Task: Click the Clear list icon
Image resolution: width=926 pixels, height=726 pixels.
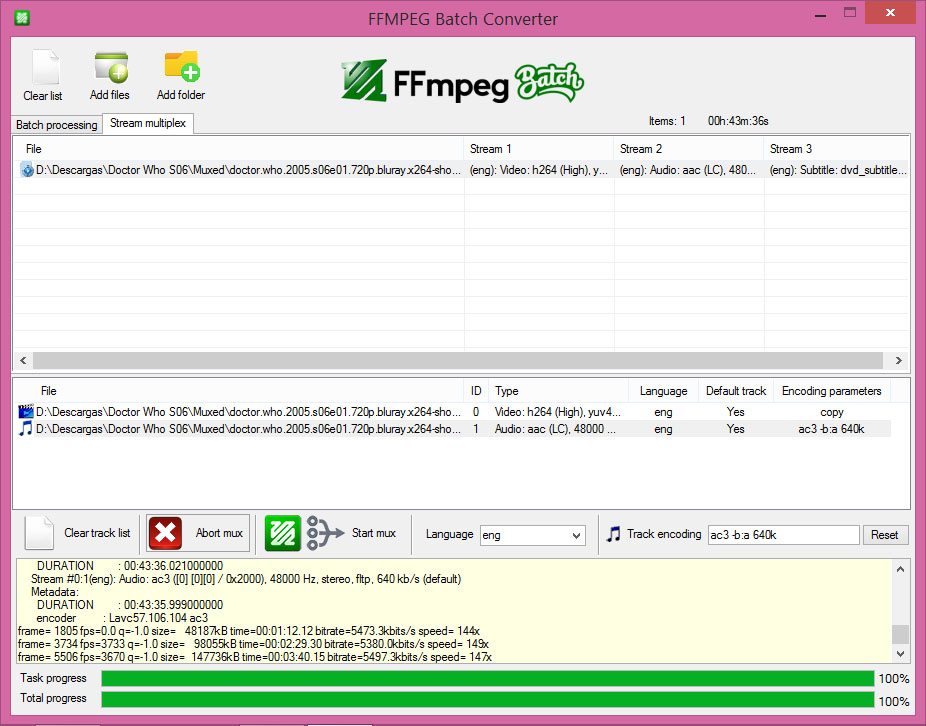Action: pyautogui.click(x=45, y=67)
